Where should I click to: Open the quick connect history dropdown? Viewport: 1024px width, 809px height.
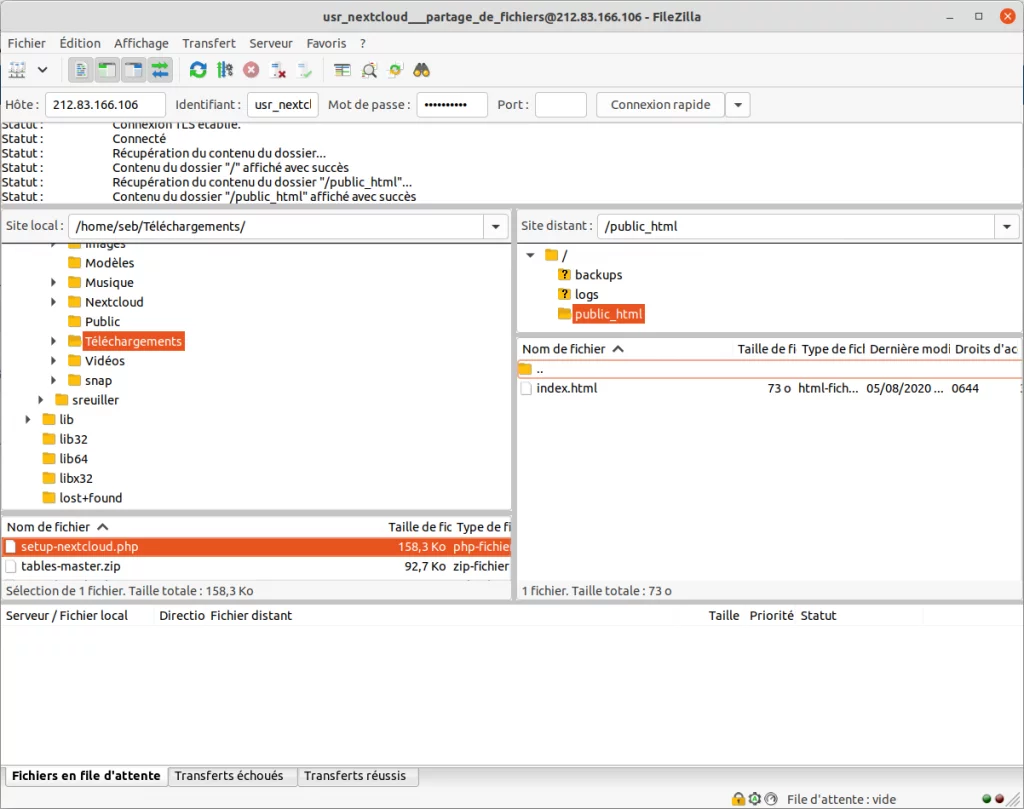[738, 104]
